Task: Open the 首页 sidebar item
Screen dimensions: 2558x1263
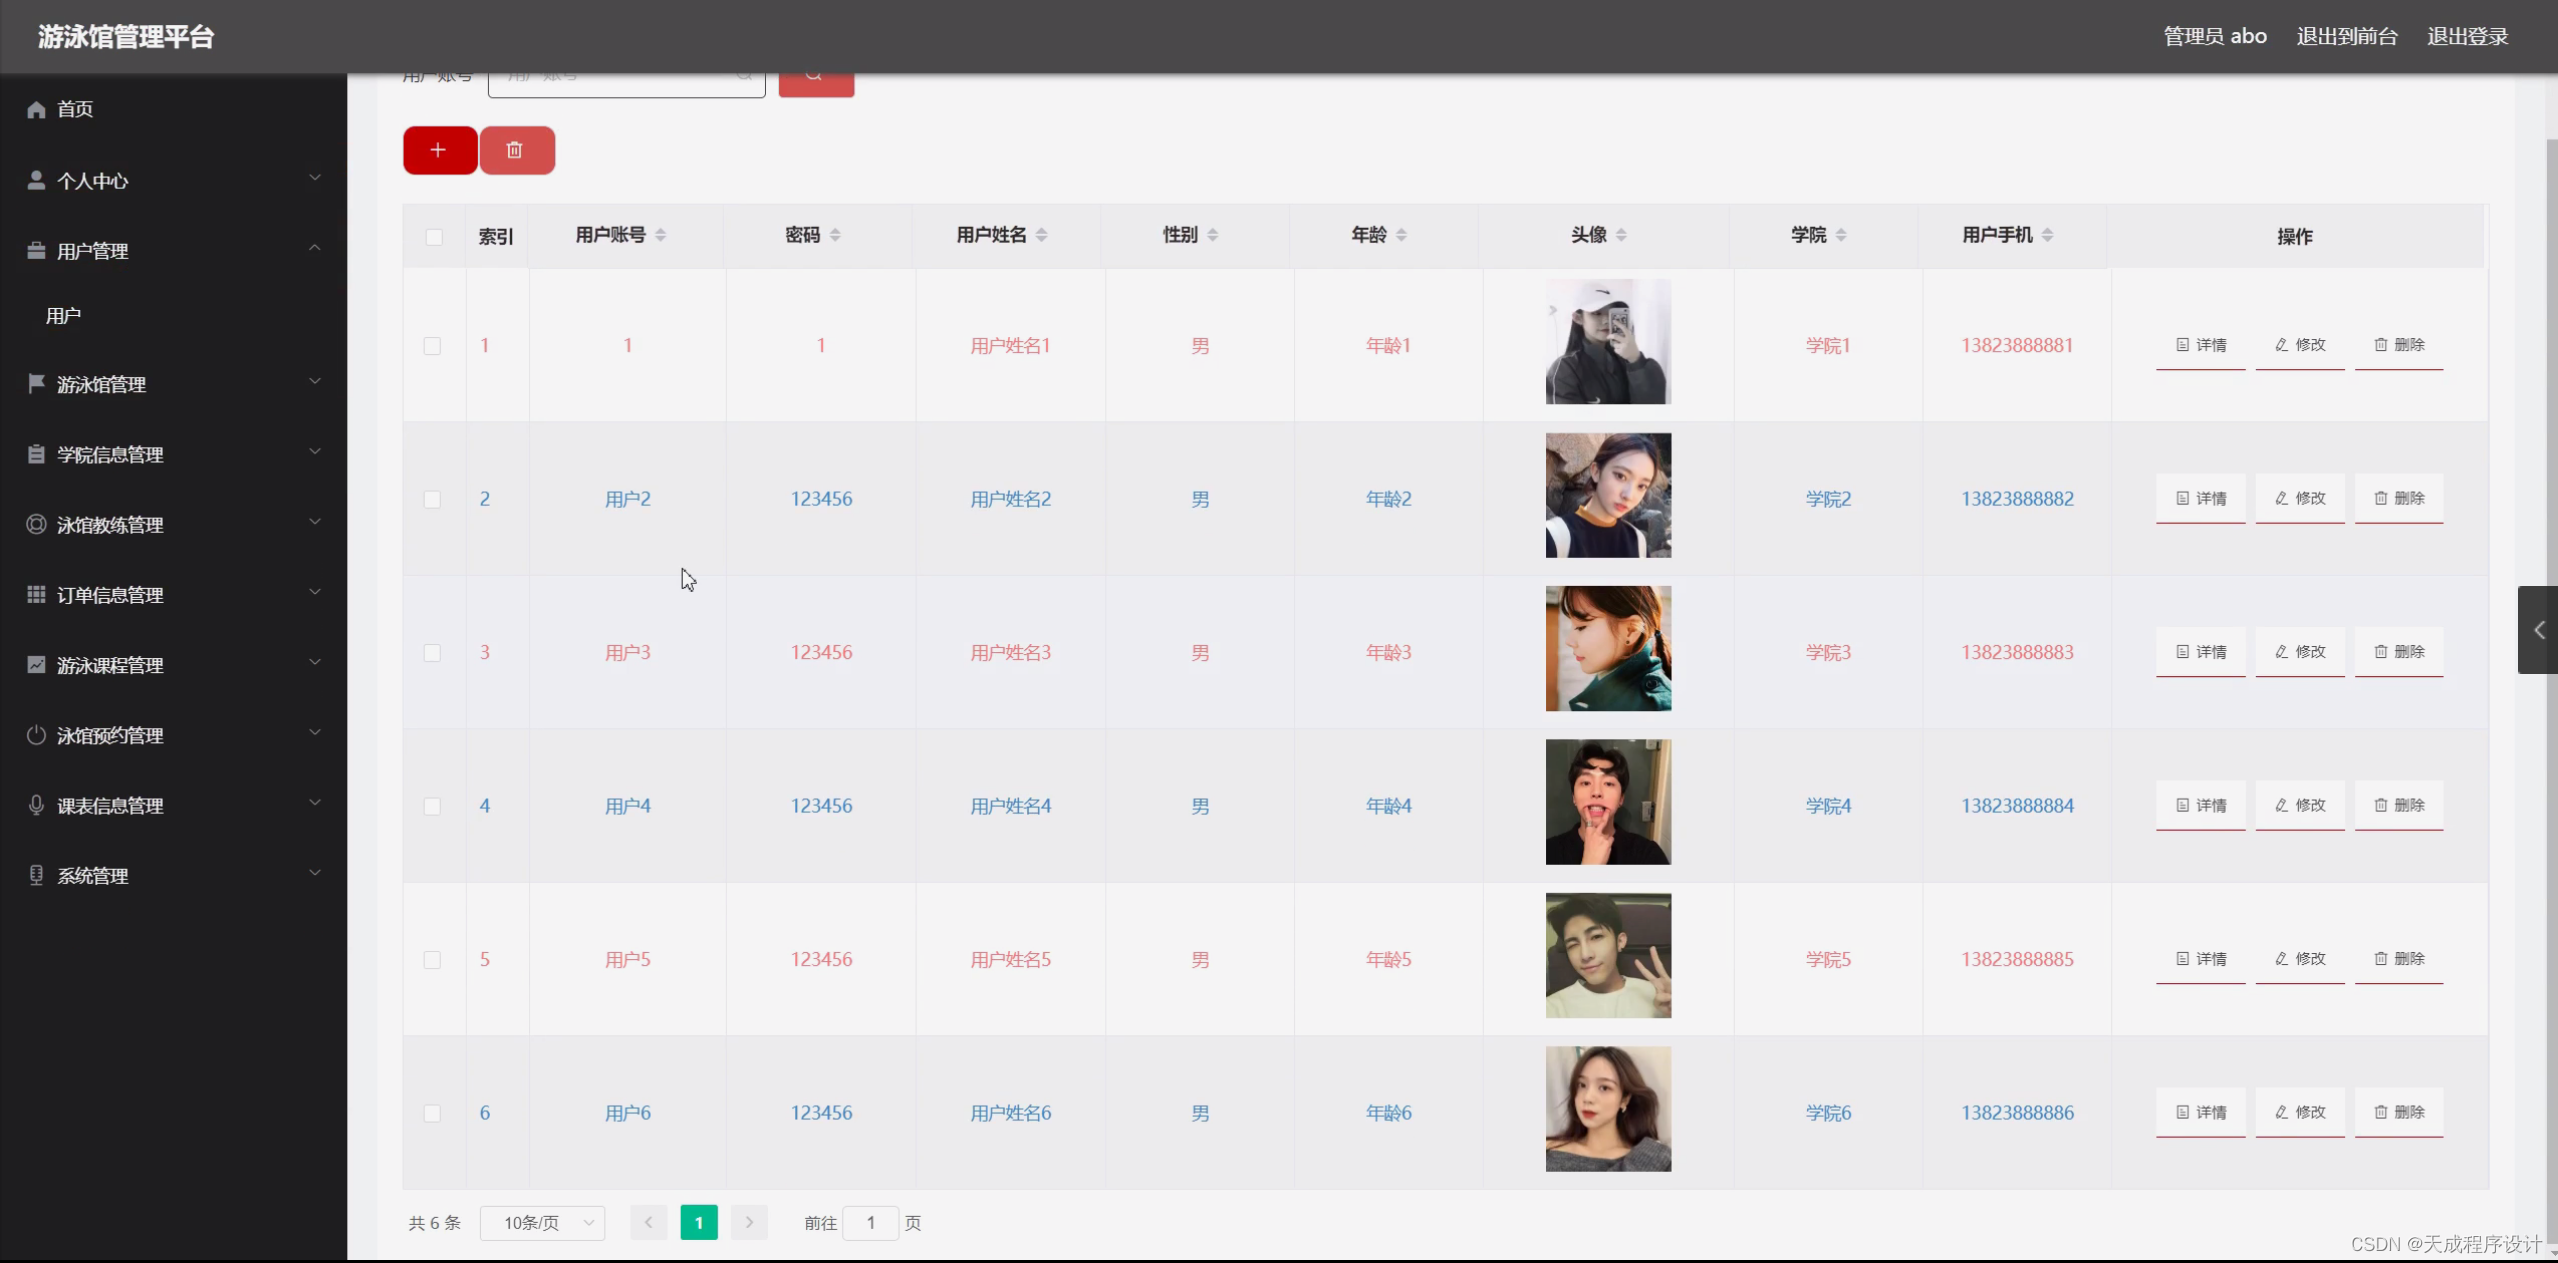Action: click(x=75, y=109)
